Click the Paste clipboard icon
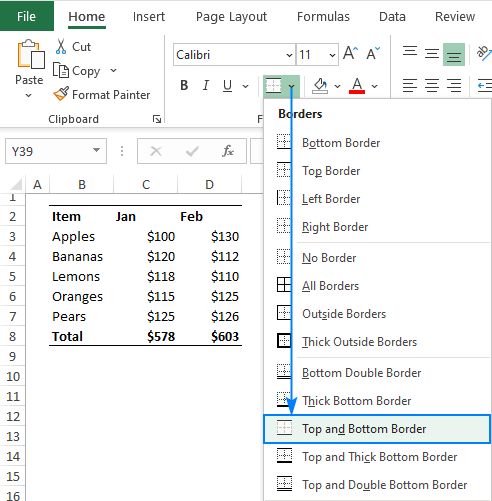 [31, 54]
